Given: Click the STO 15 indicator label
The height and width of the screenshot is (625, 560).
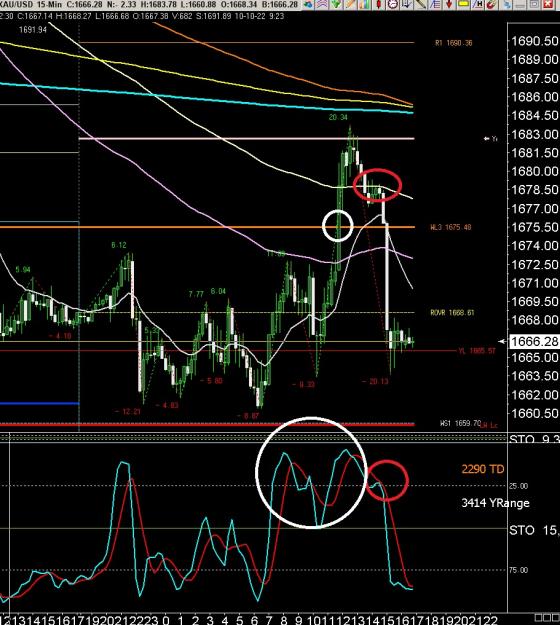Looking at the screenshot, I should 534,530.
